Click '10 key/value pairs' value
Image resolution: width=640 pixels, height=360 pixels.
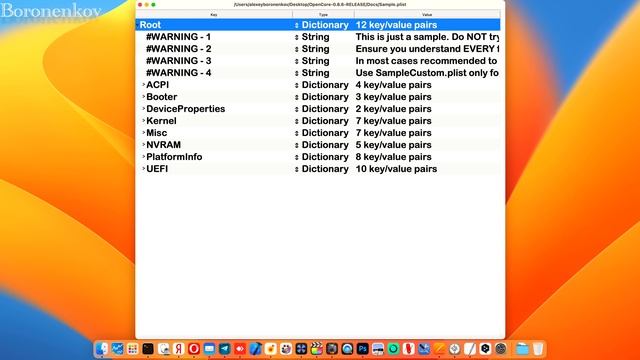coord(396,169)
